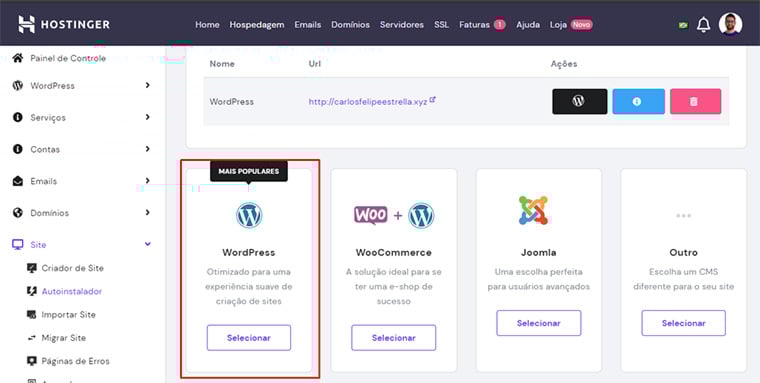
Task: Open external link icon beside site URL
Action: (432, 100)
